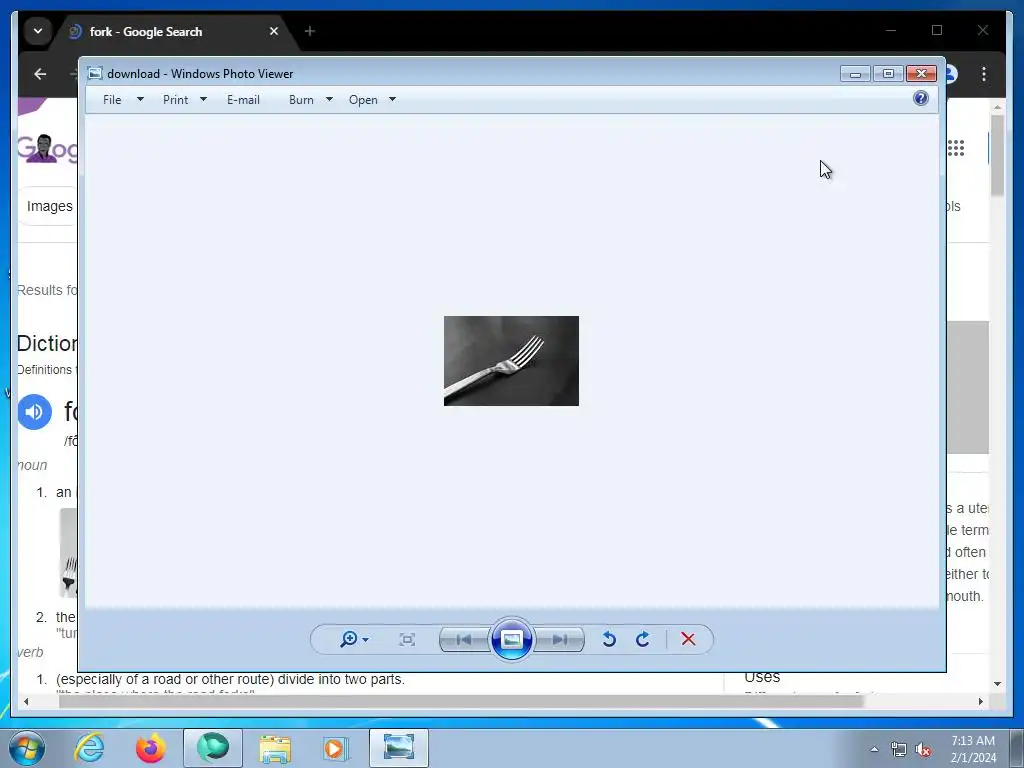Open Windows Media Player from the taskbar
Image resolution: width=1024 pixels, height=768 pixels.
[336, 748]
